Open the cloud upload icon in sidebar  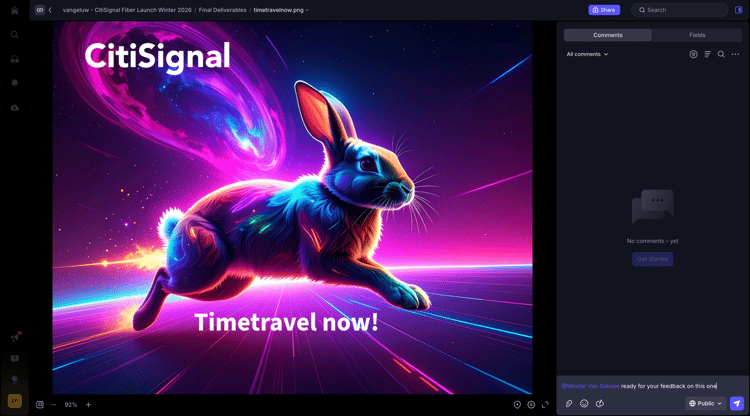pyautogui.click(x=15, y=108)
